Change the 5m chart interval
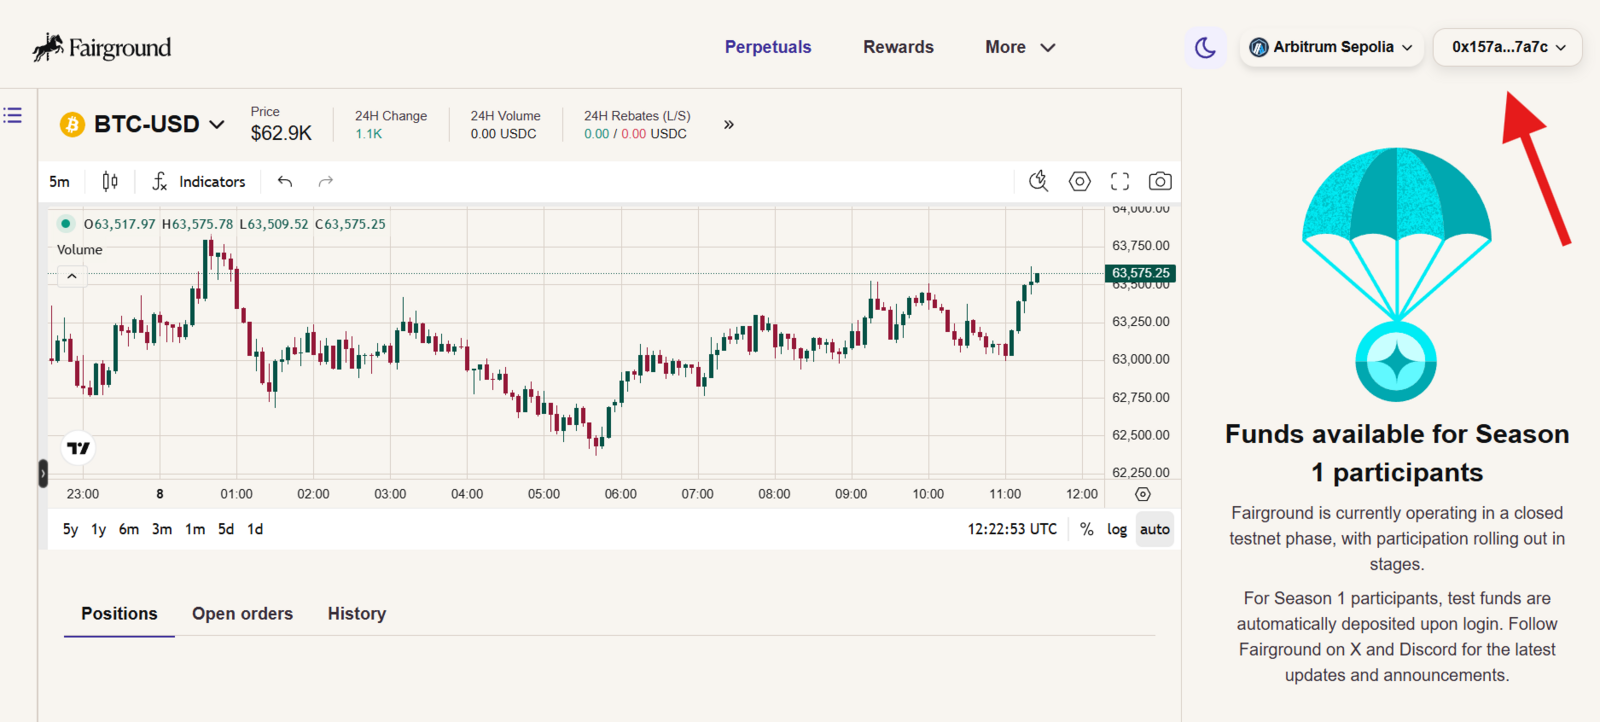 (60, 182)
